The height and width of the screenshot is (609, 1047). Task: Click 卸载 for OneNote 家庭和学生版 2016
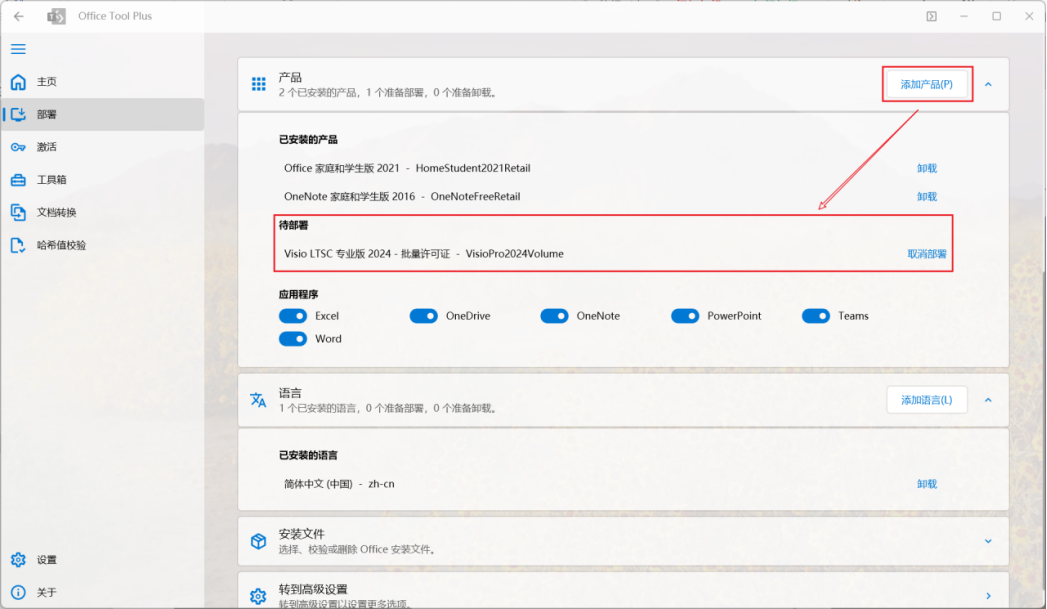(x=927, y=196)
